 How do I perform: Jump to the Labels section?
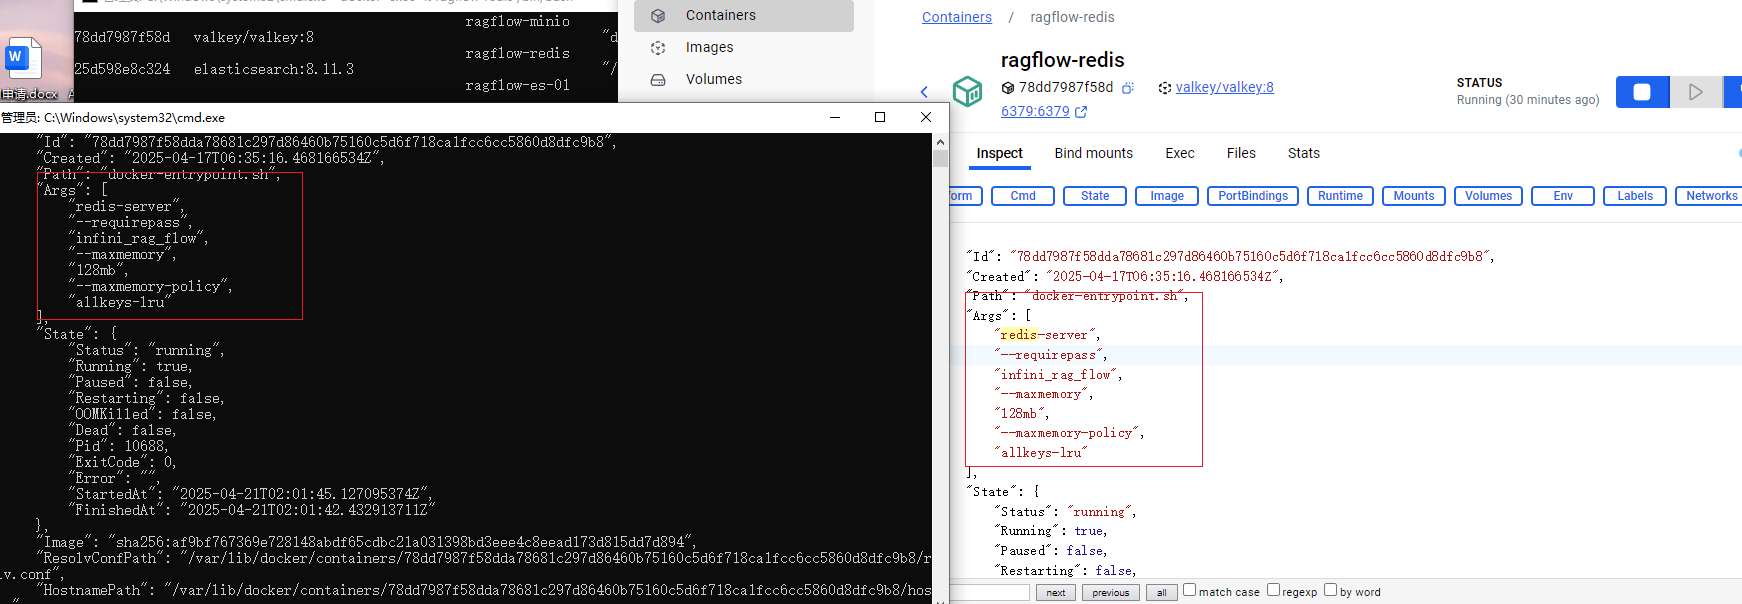click(1635, 196)
